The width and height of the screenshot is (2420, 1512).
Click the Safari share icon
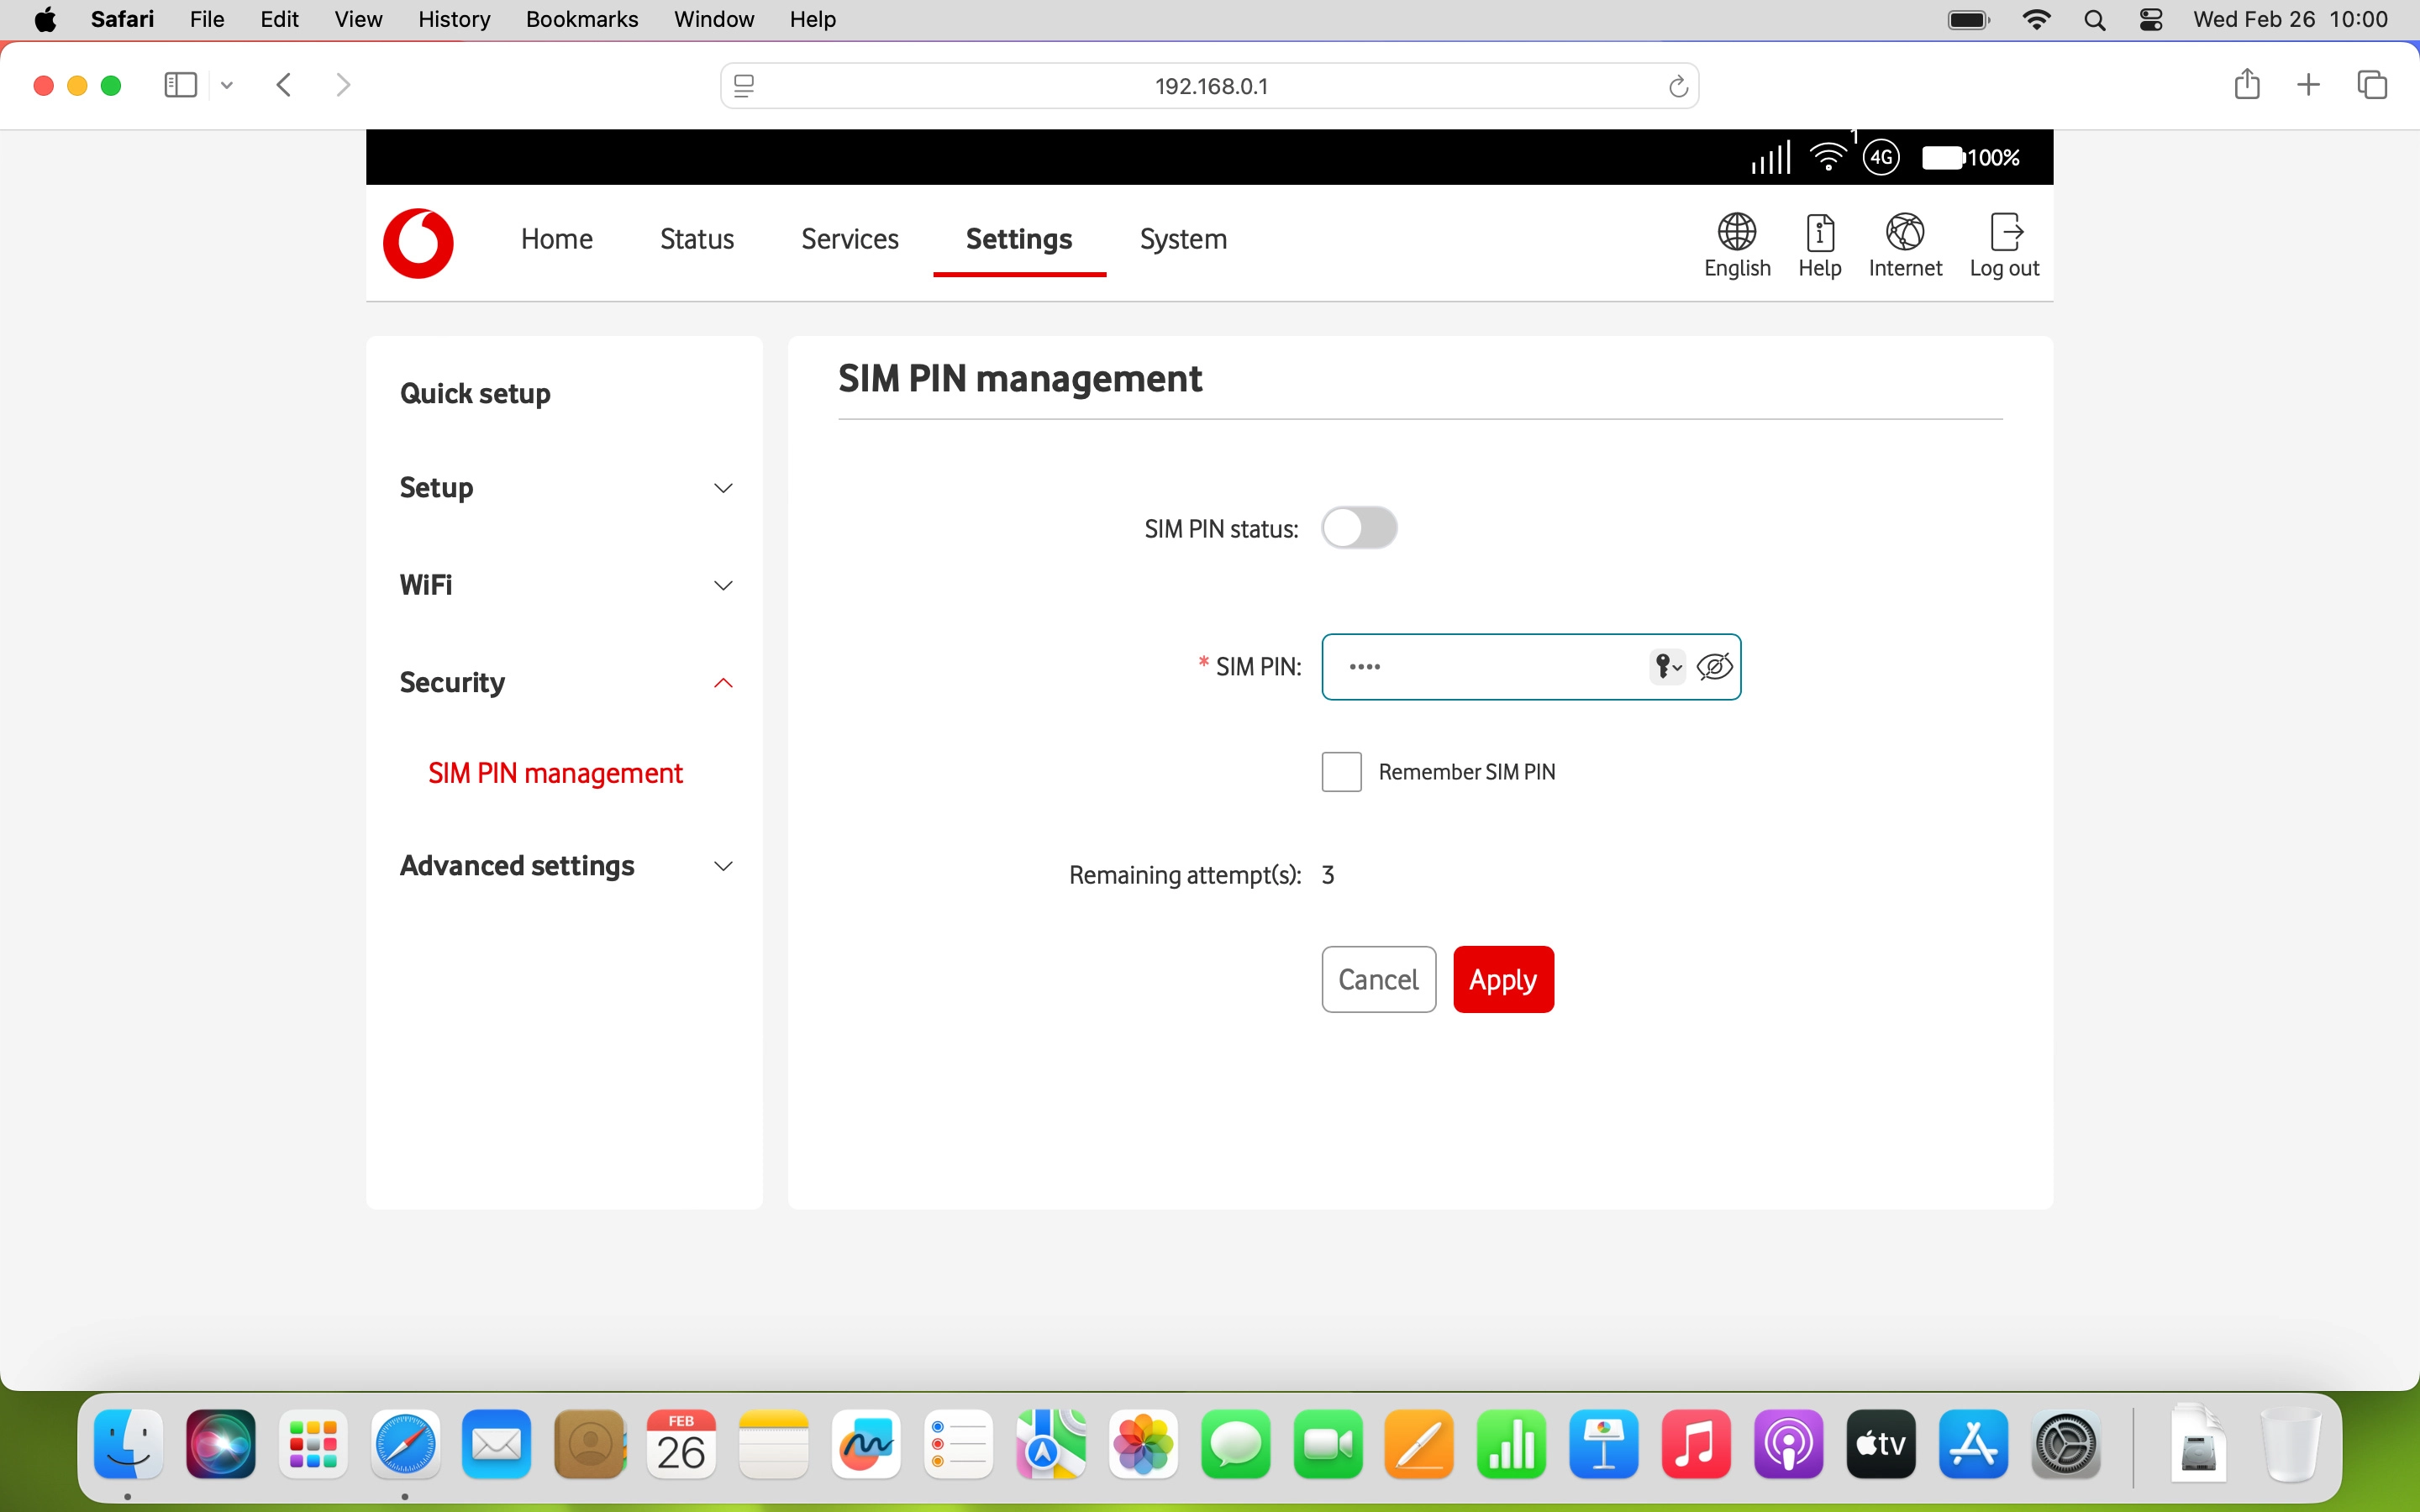pos(2246,85)
